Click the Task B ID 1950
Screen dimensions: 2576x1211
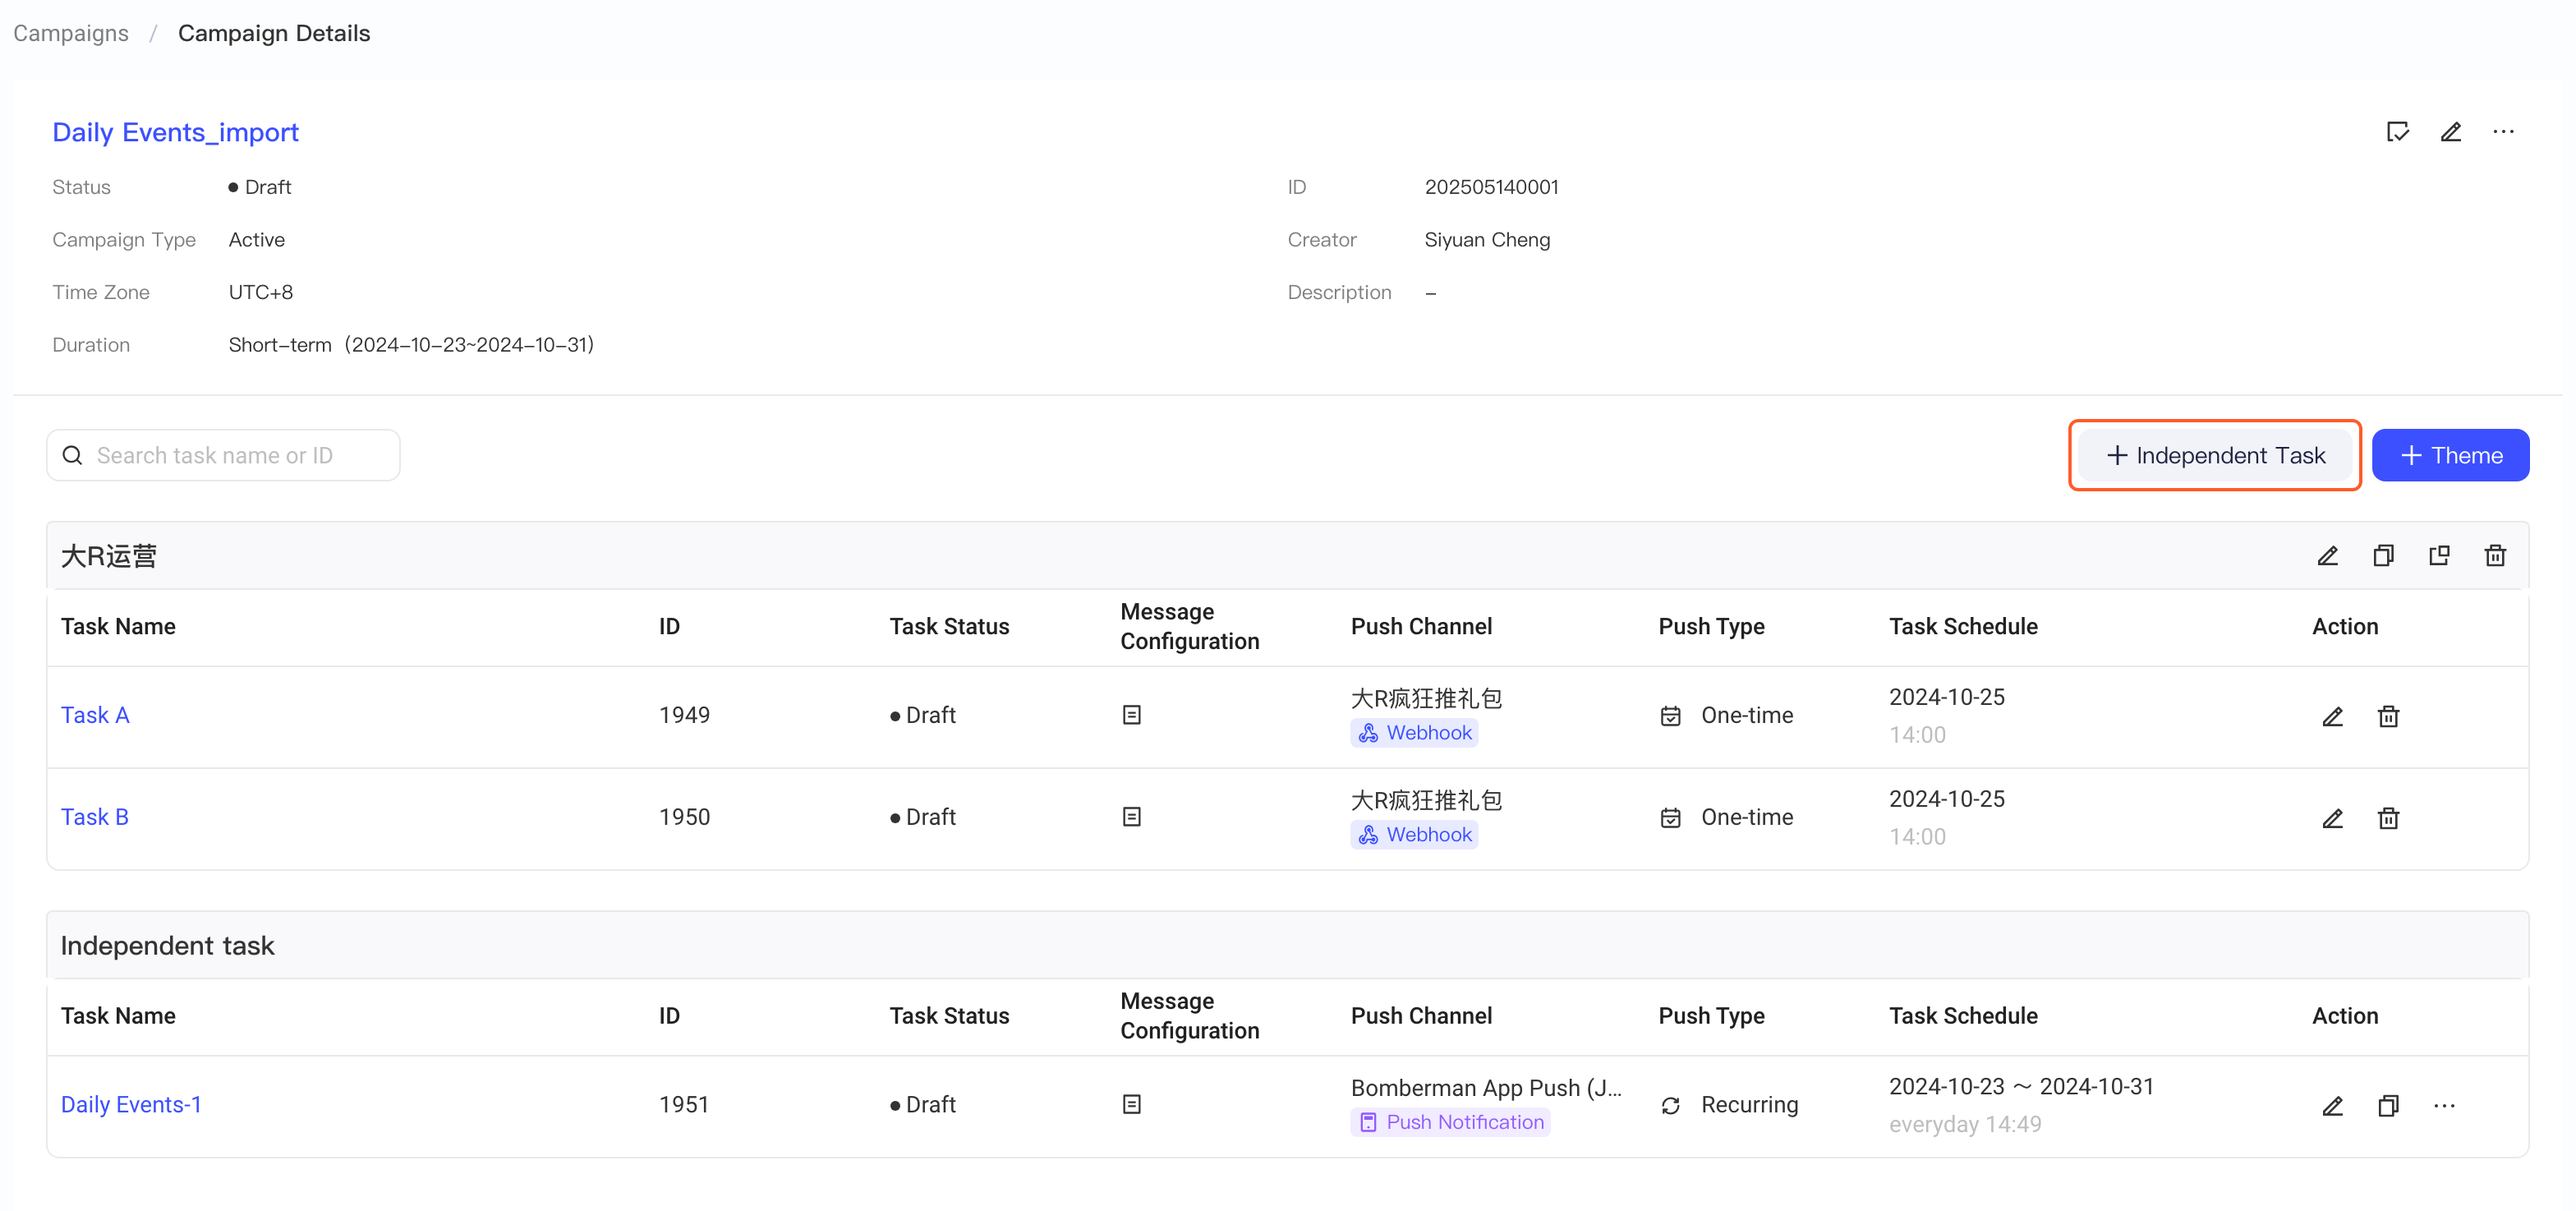684,817
